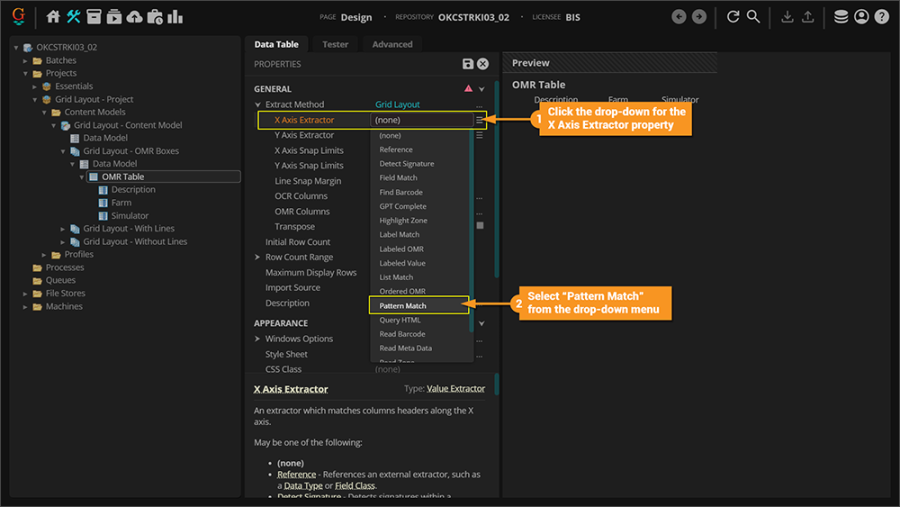Click the dropdown list scrollbar
Screen dimensions: 900x507
coord(471,230)
